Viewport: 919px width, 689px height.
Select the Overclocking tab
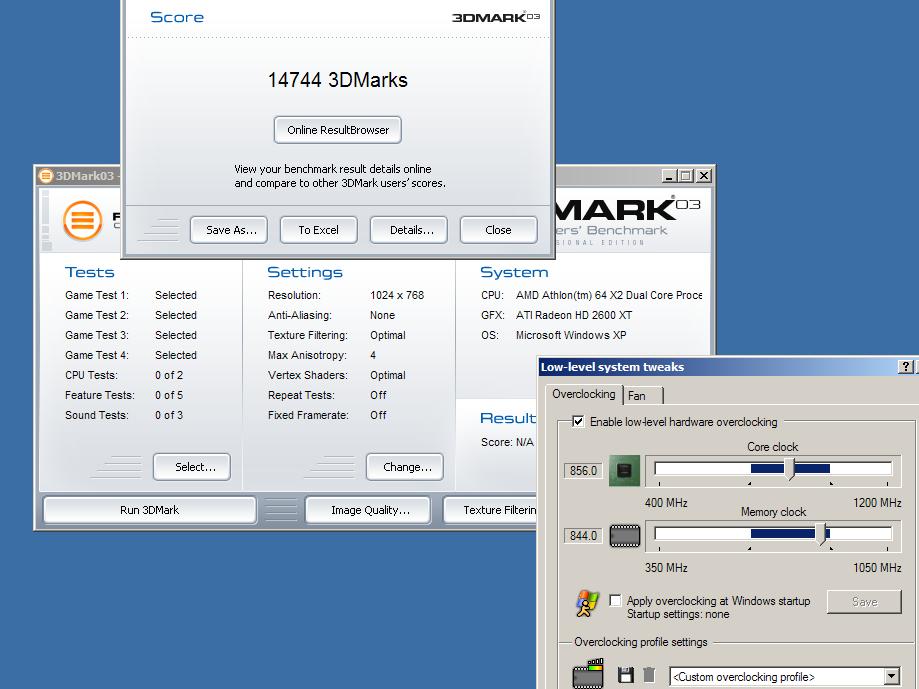point(584,394)
